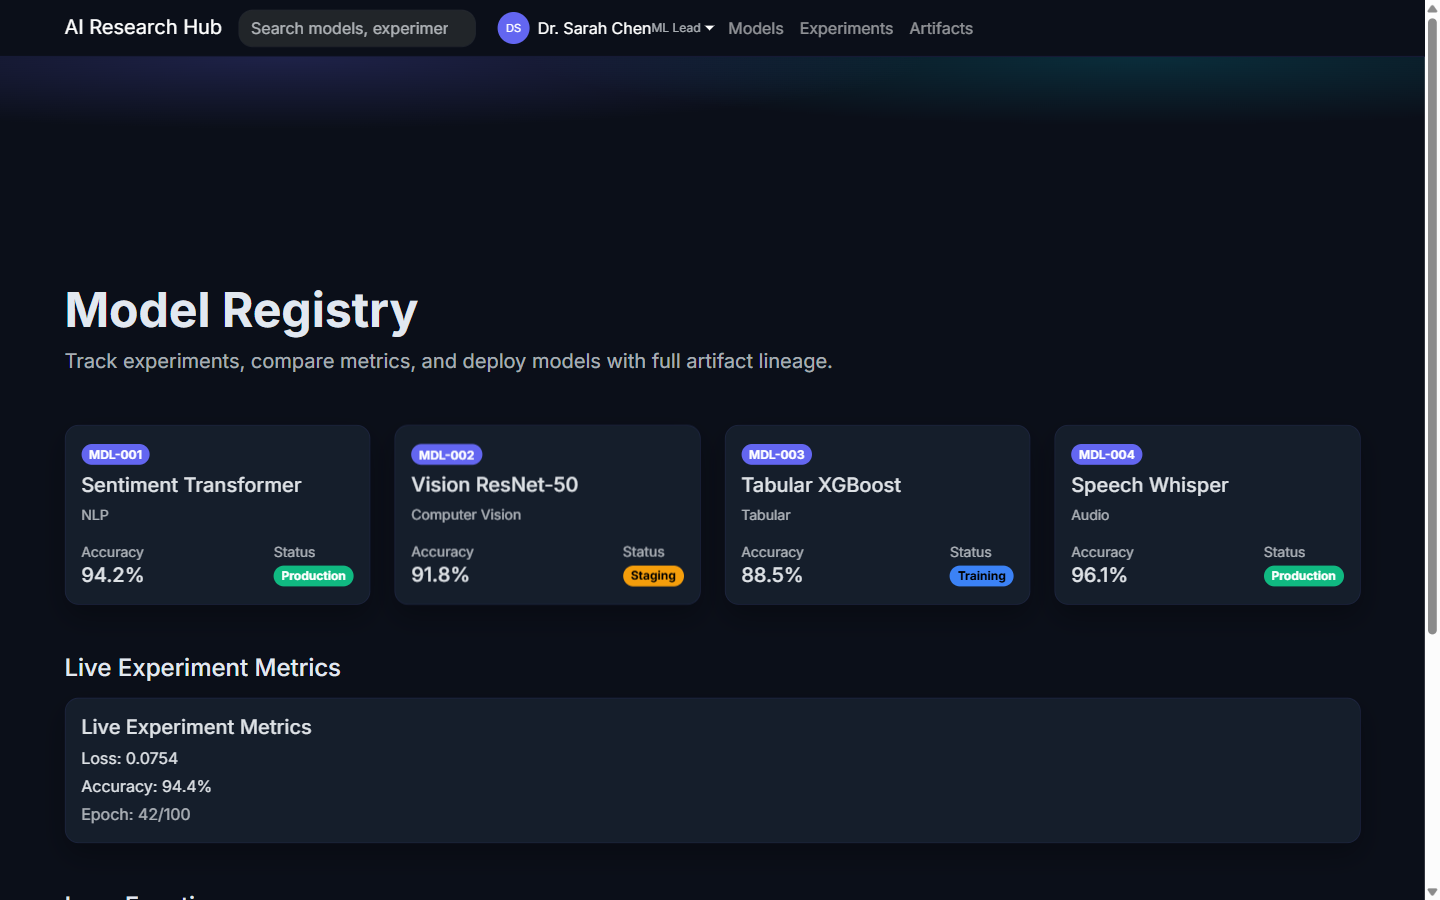Select the 91.8% accuracy value
Viewport: 1440px width, 900px height.
[x=440, y=575]
